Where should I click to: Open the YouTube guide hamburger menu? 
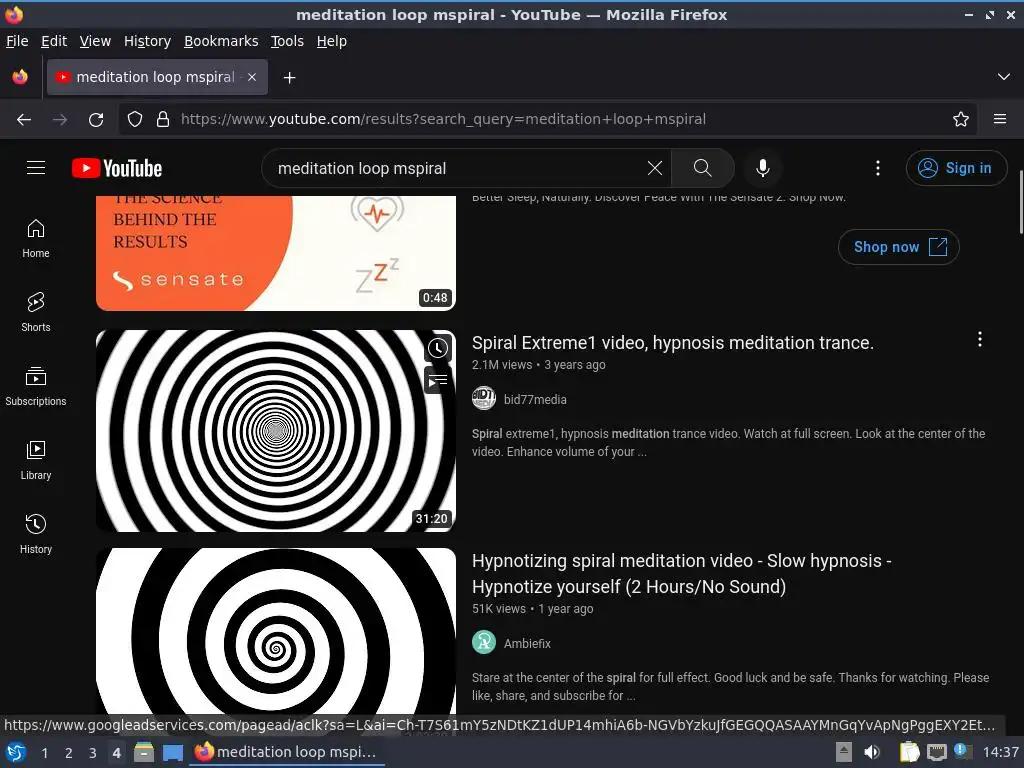point(36,168)
